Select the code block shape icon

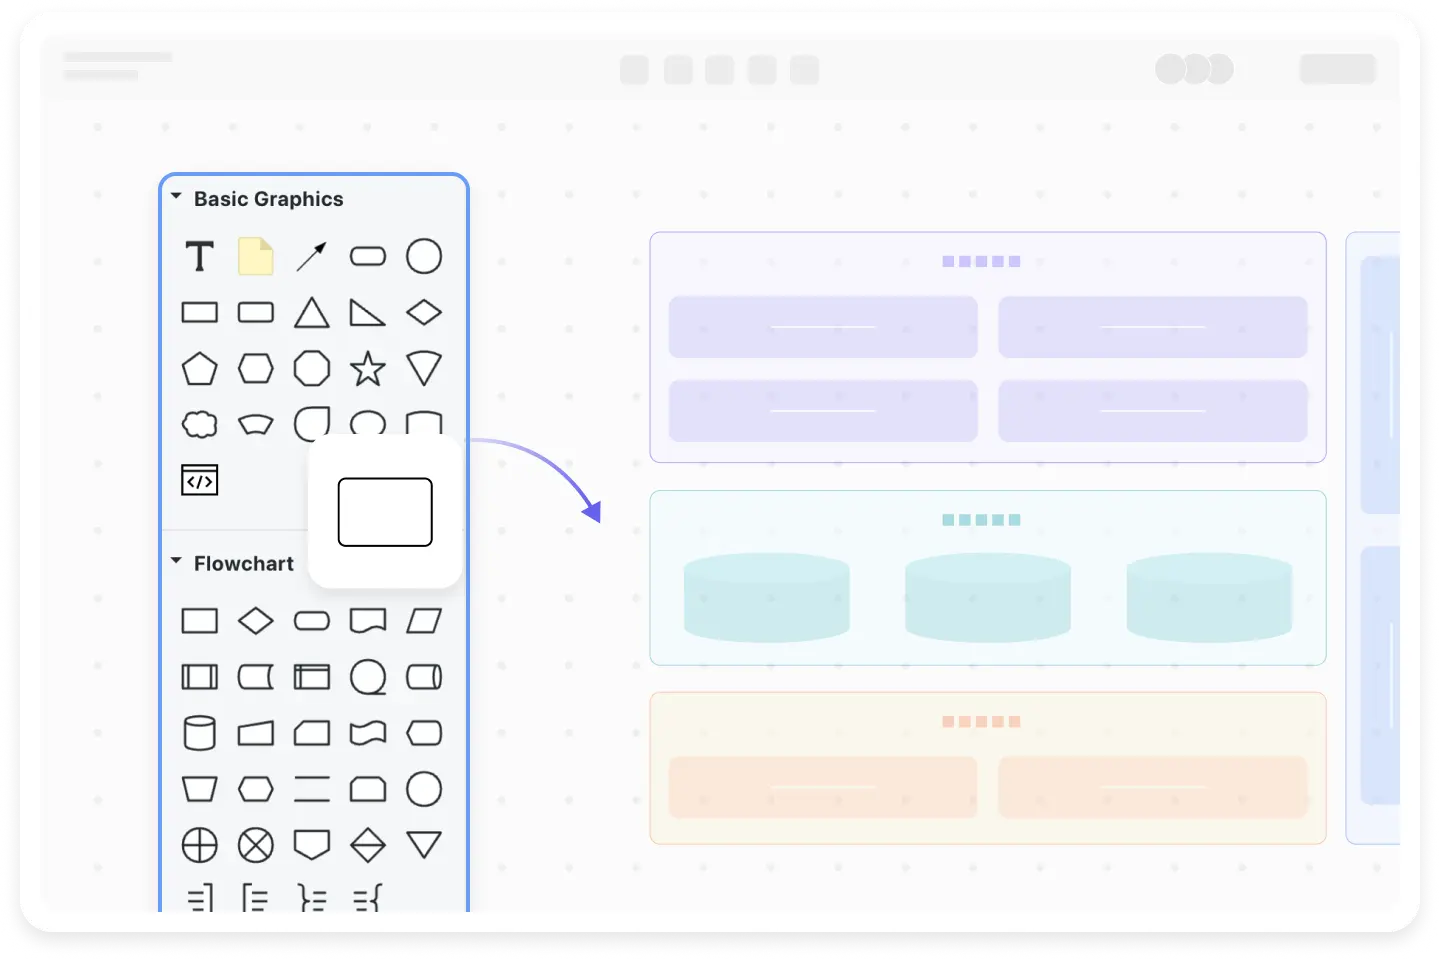pyautogui.click(x=200, y=481)
